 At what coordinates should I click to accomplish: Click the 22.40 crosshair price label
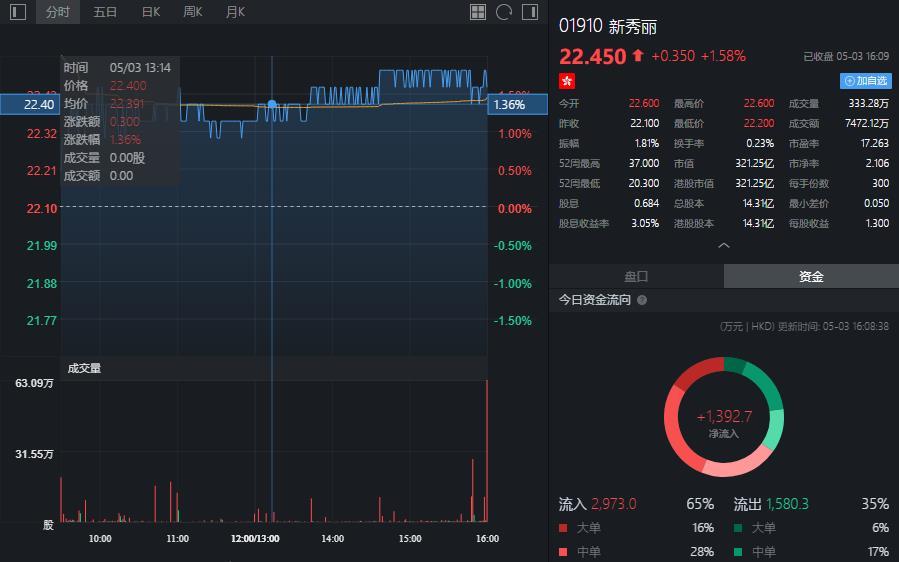coord(40,104)
